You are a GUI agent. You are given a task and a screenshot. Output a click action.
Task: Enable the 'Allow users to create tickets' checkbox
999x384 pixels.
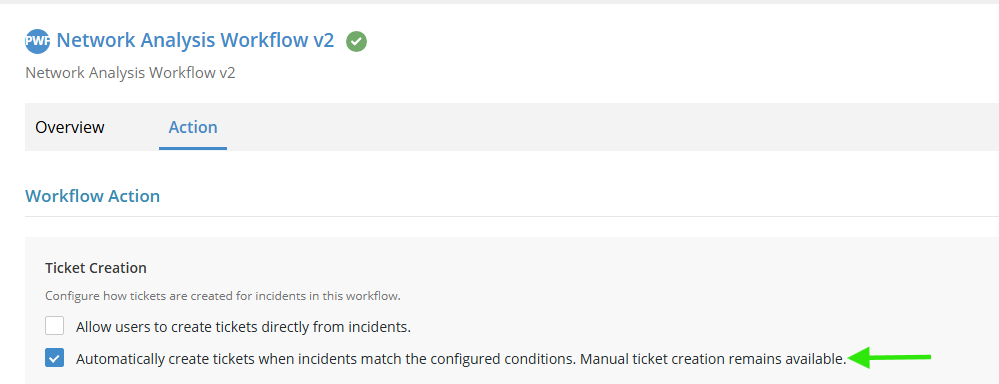point(55,326)
